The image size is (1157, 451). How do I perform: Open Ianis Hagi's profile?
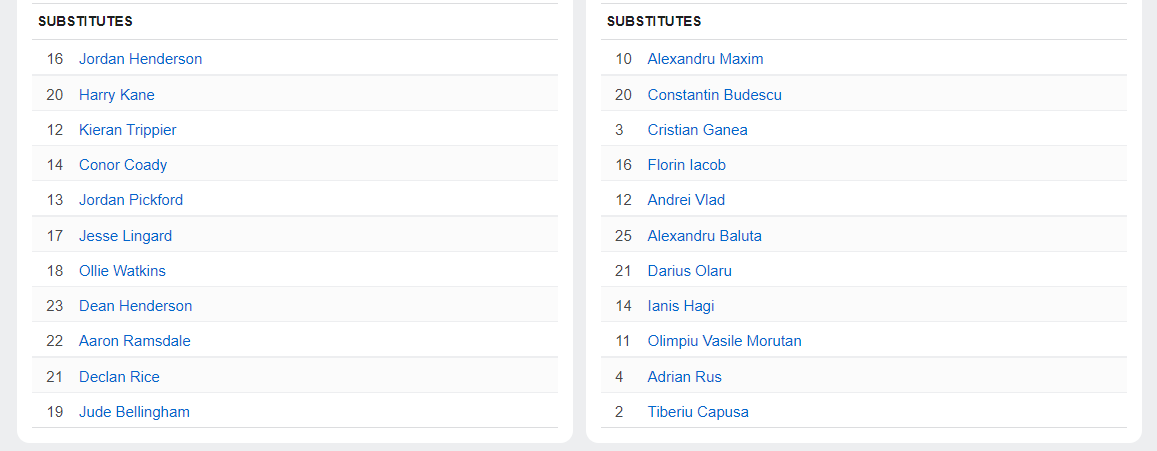(680, 306)
